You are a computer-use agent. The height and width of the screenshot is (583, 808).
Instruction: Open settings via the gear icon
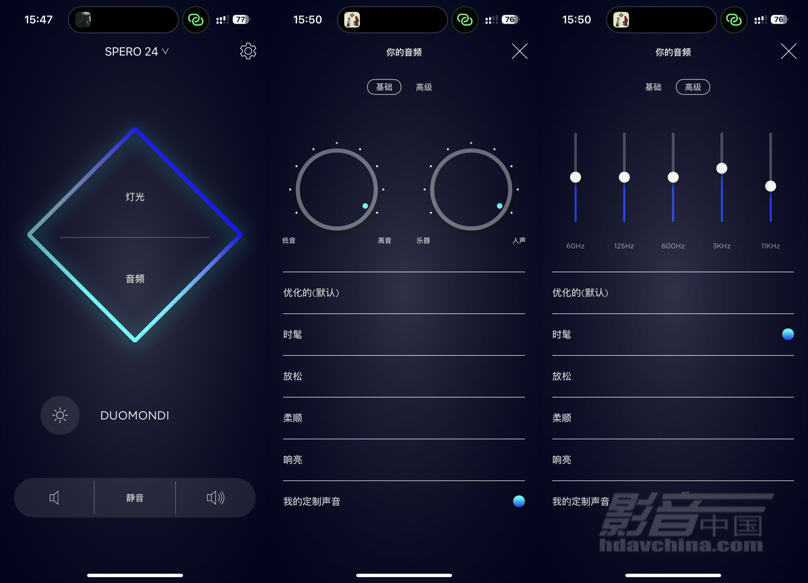pos(248,51)
